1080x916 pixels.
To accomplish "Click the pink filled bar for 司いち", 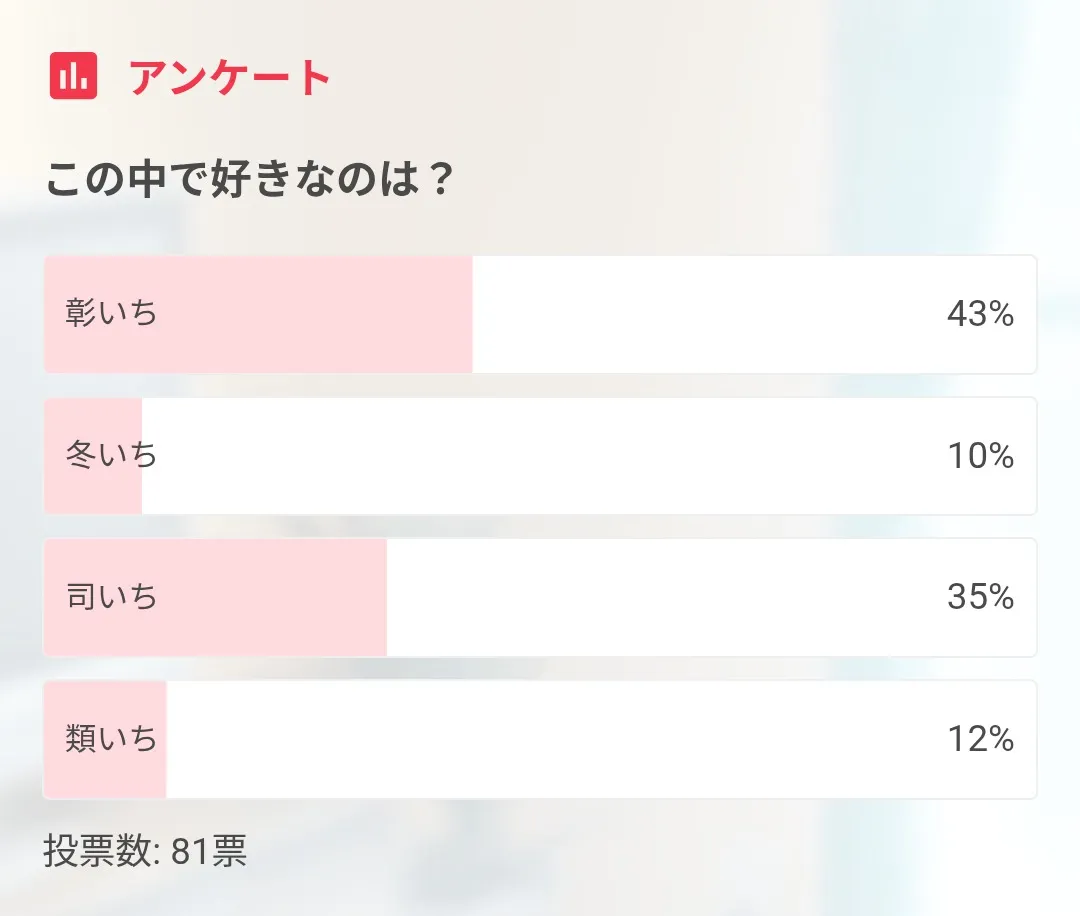I will click(280, 598).
